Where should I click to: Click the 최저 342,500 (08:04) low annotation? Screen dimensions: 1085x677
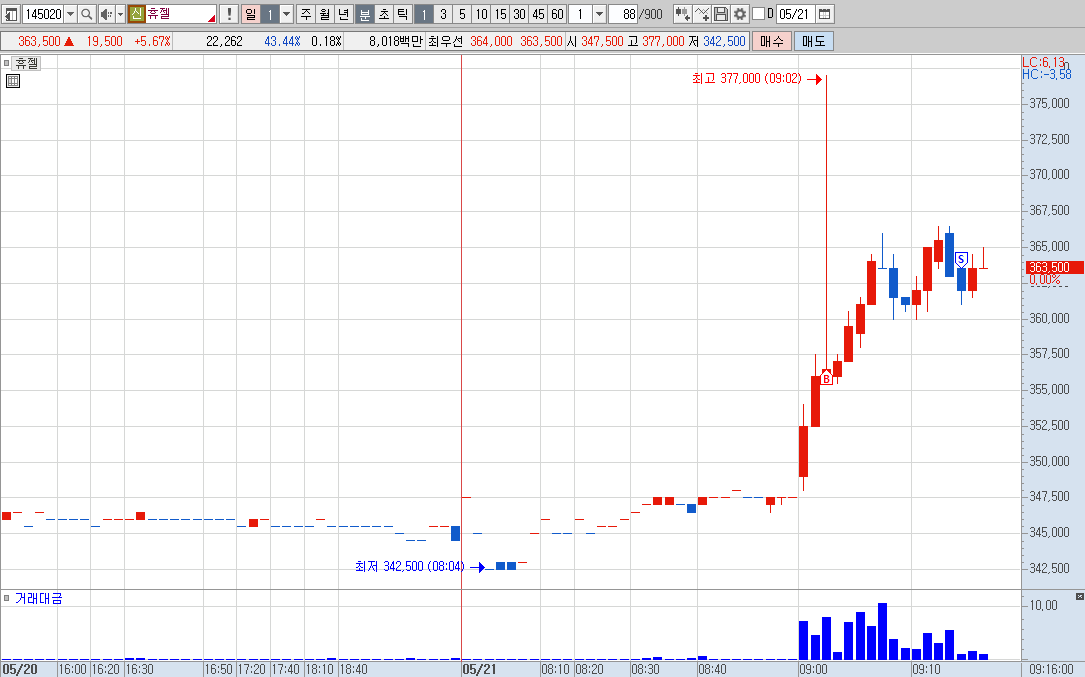tap(410, 566)
